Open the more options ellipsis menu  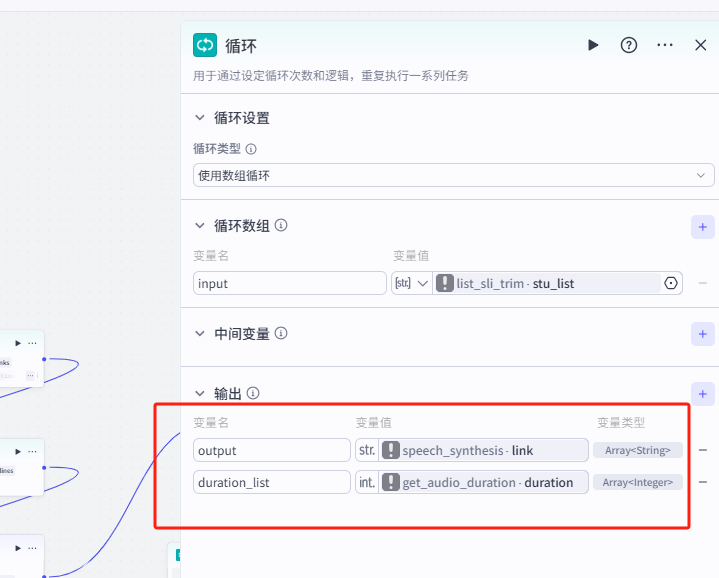[x=665, y=45]
